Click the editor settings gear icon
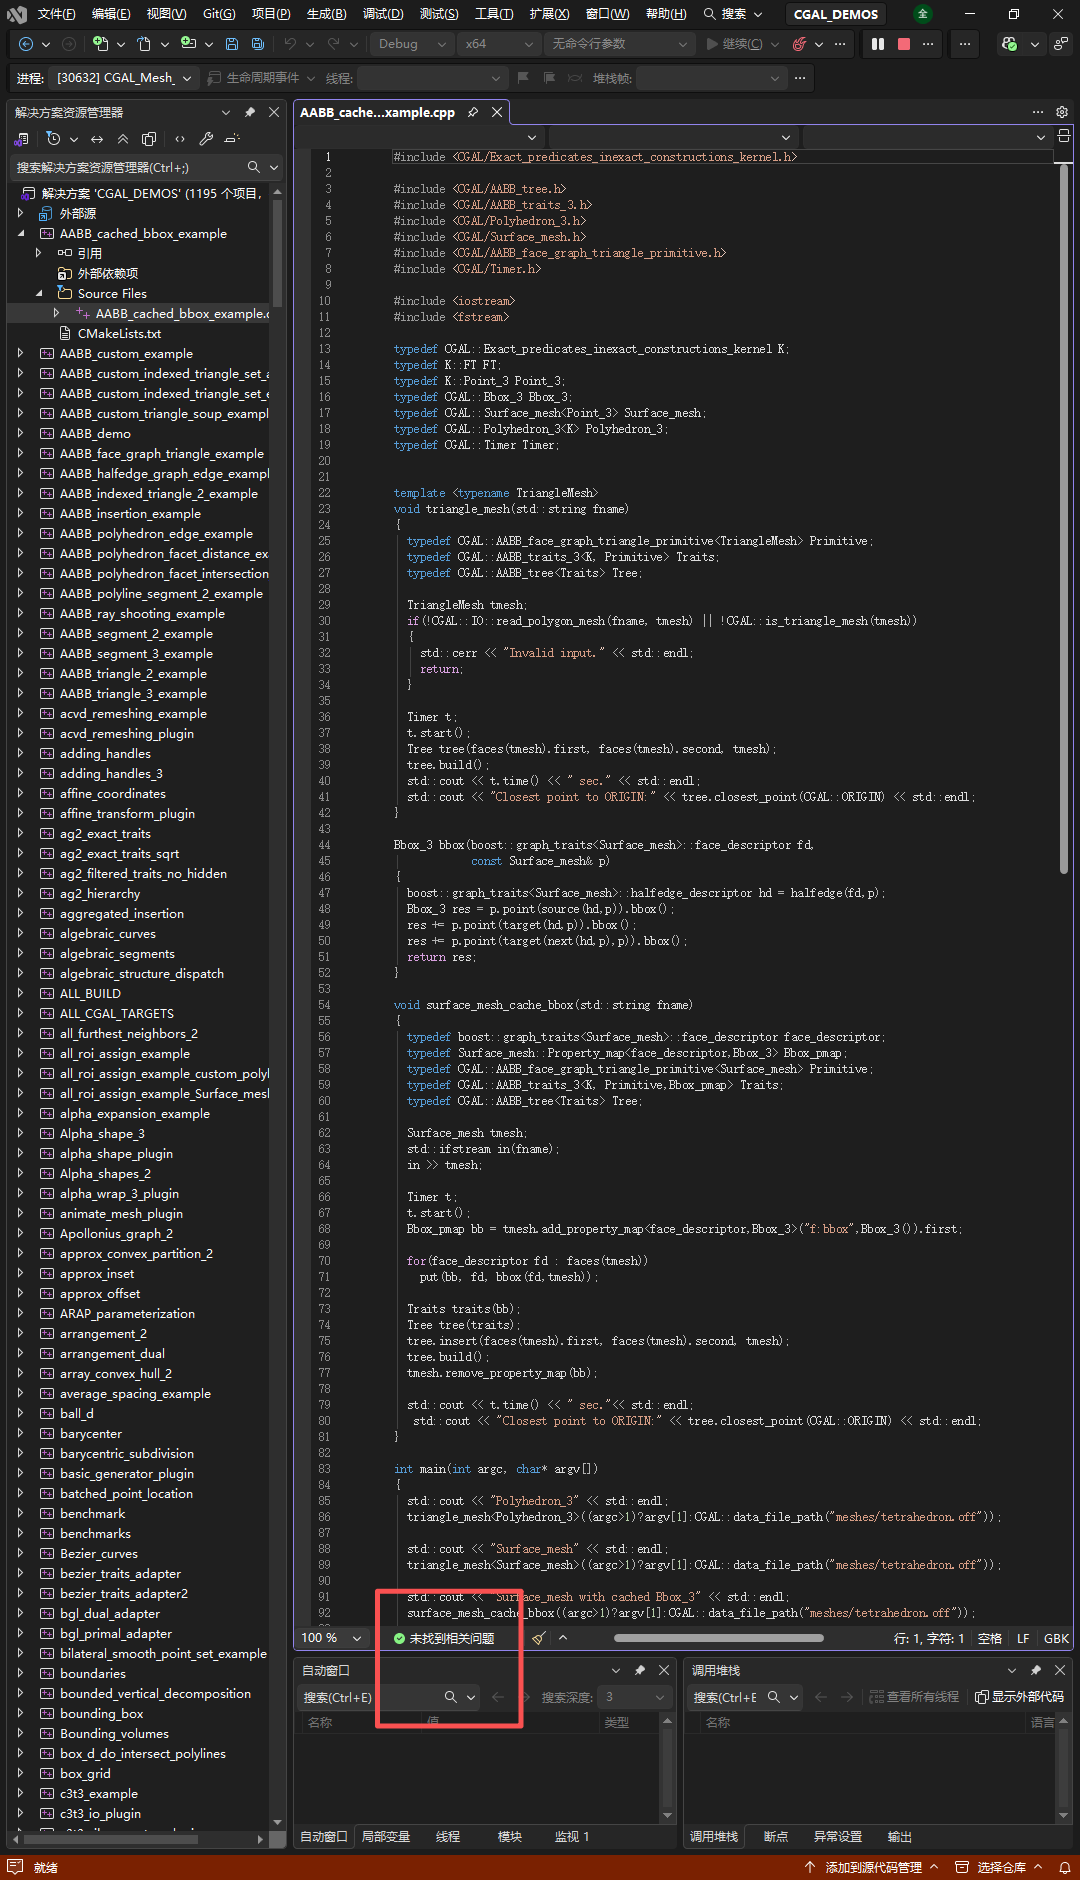The height and width of the screenshot is (1880, 1080). (x=1062, y=112)
